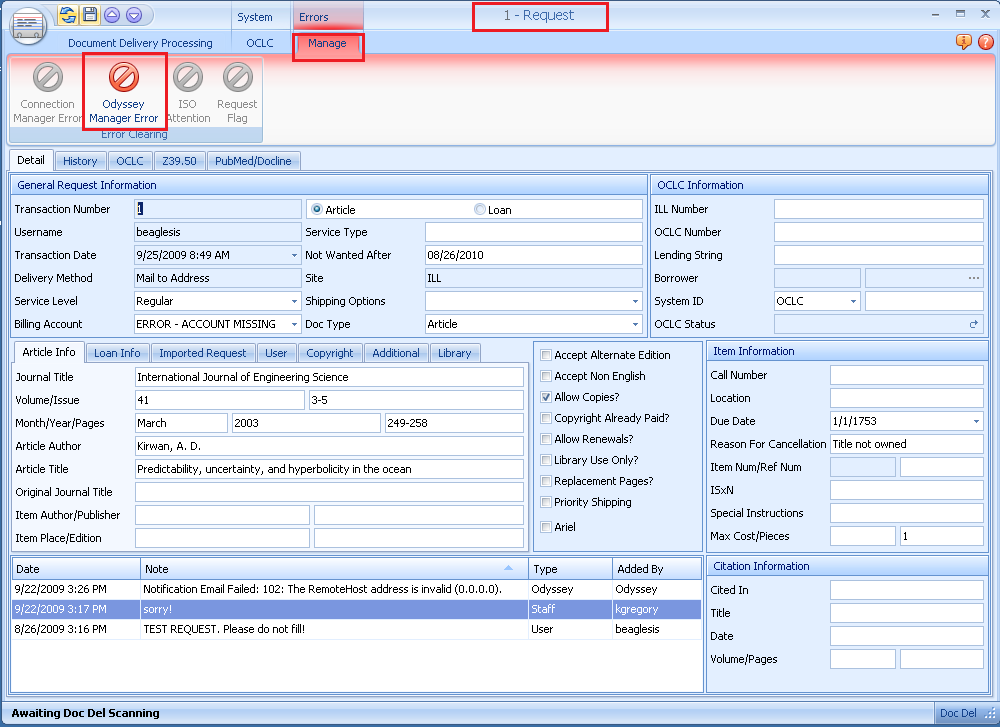The width and height of the screenshot is (1000, 727).
Task: Click the refresh icon in quick toolbar
Action: (68, 15)
